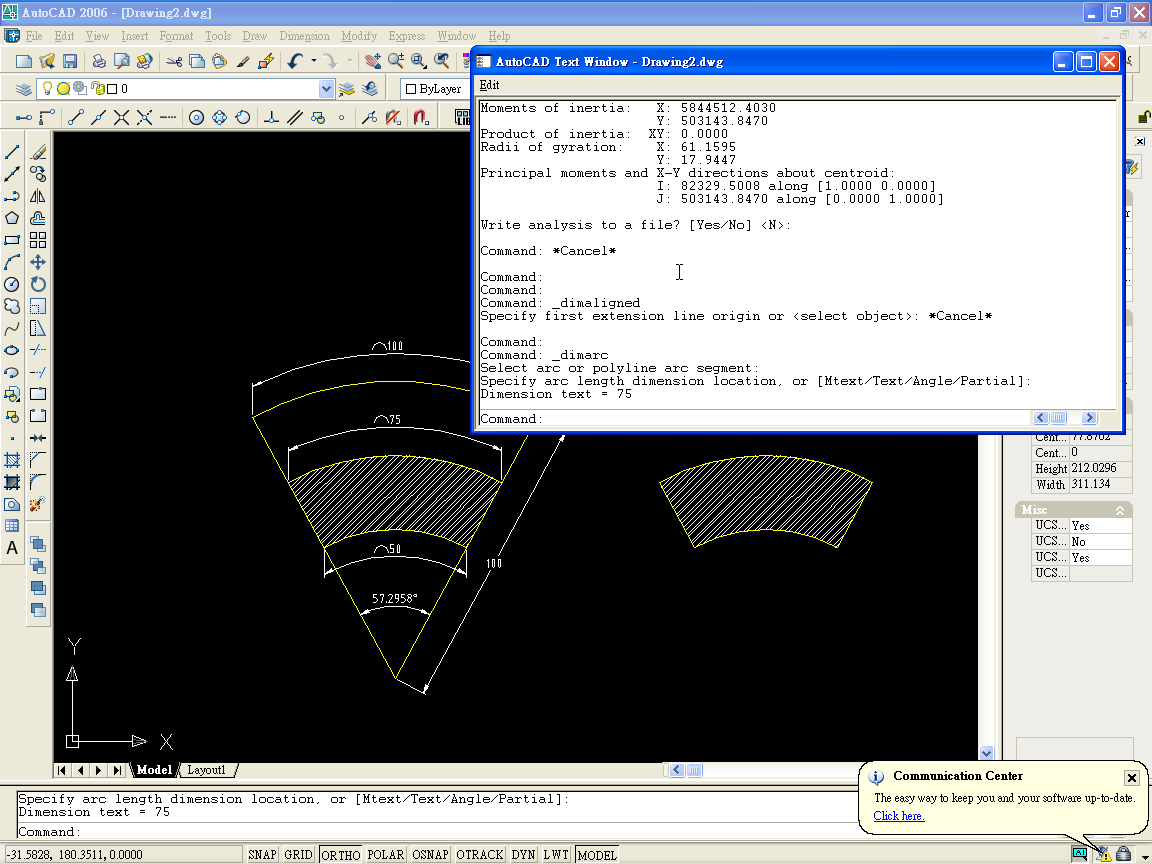Screen dimensions: 1152x864
Task: Select the Mirror modify tool
Action: coord(38,196)
